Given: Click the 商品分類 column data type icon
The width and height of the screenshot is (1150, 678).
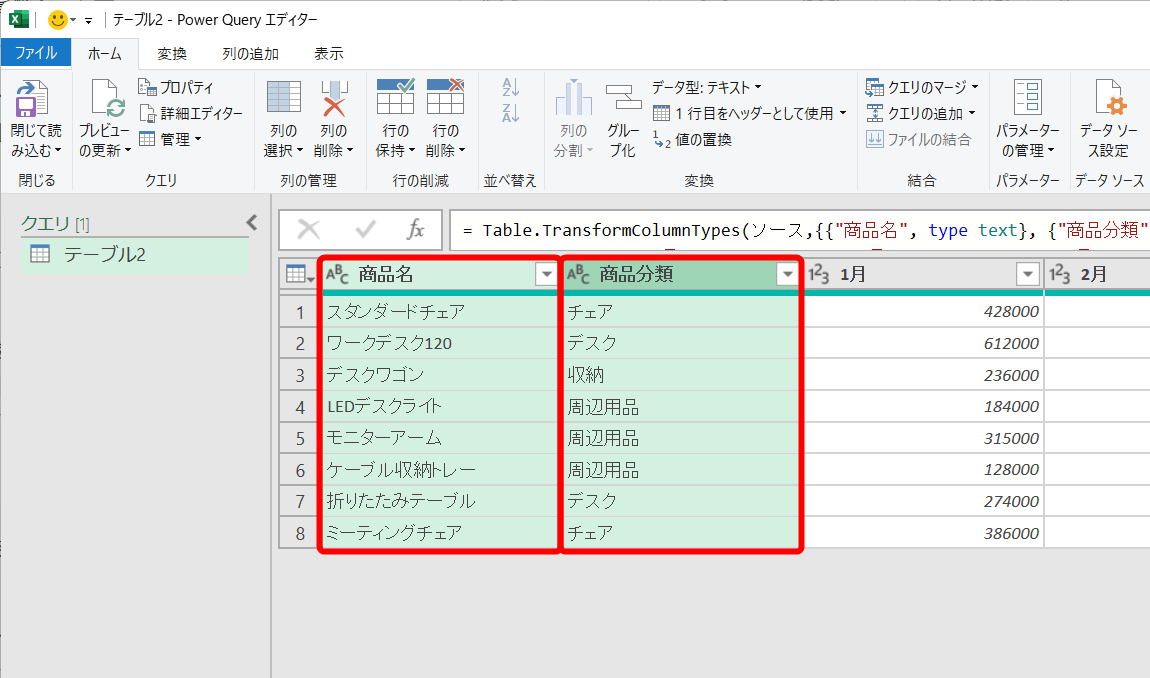Looking at the screenshot, I should 578,274.
